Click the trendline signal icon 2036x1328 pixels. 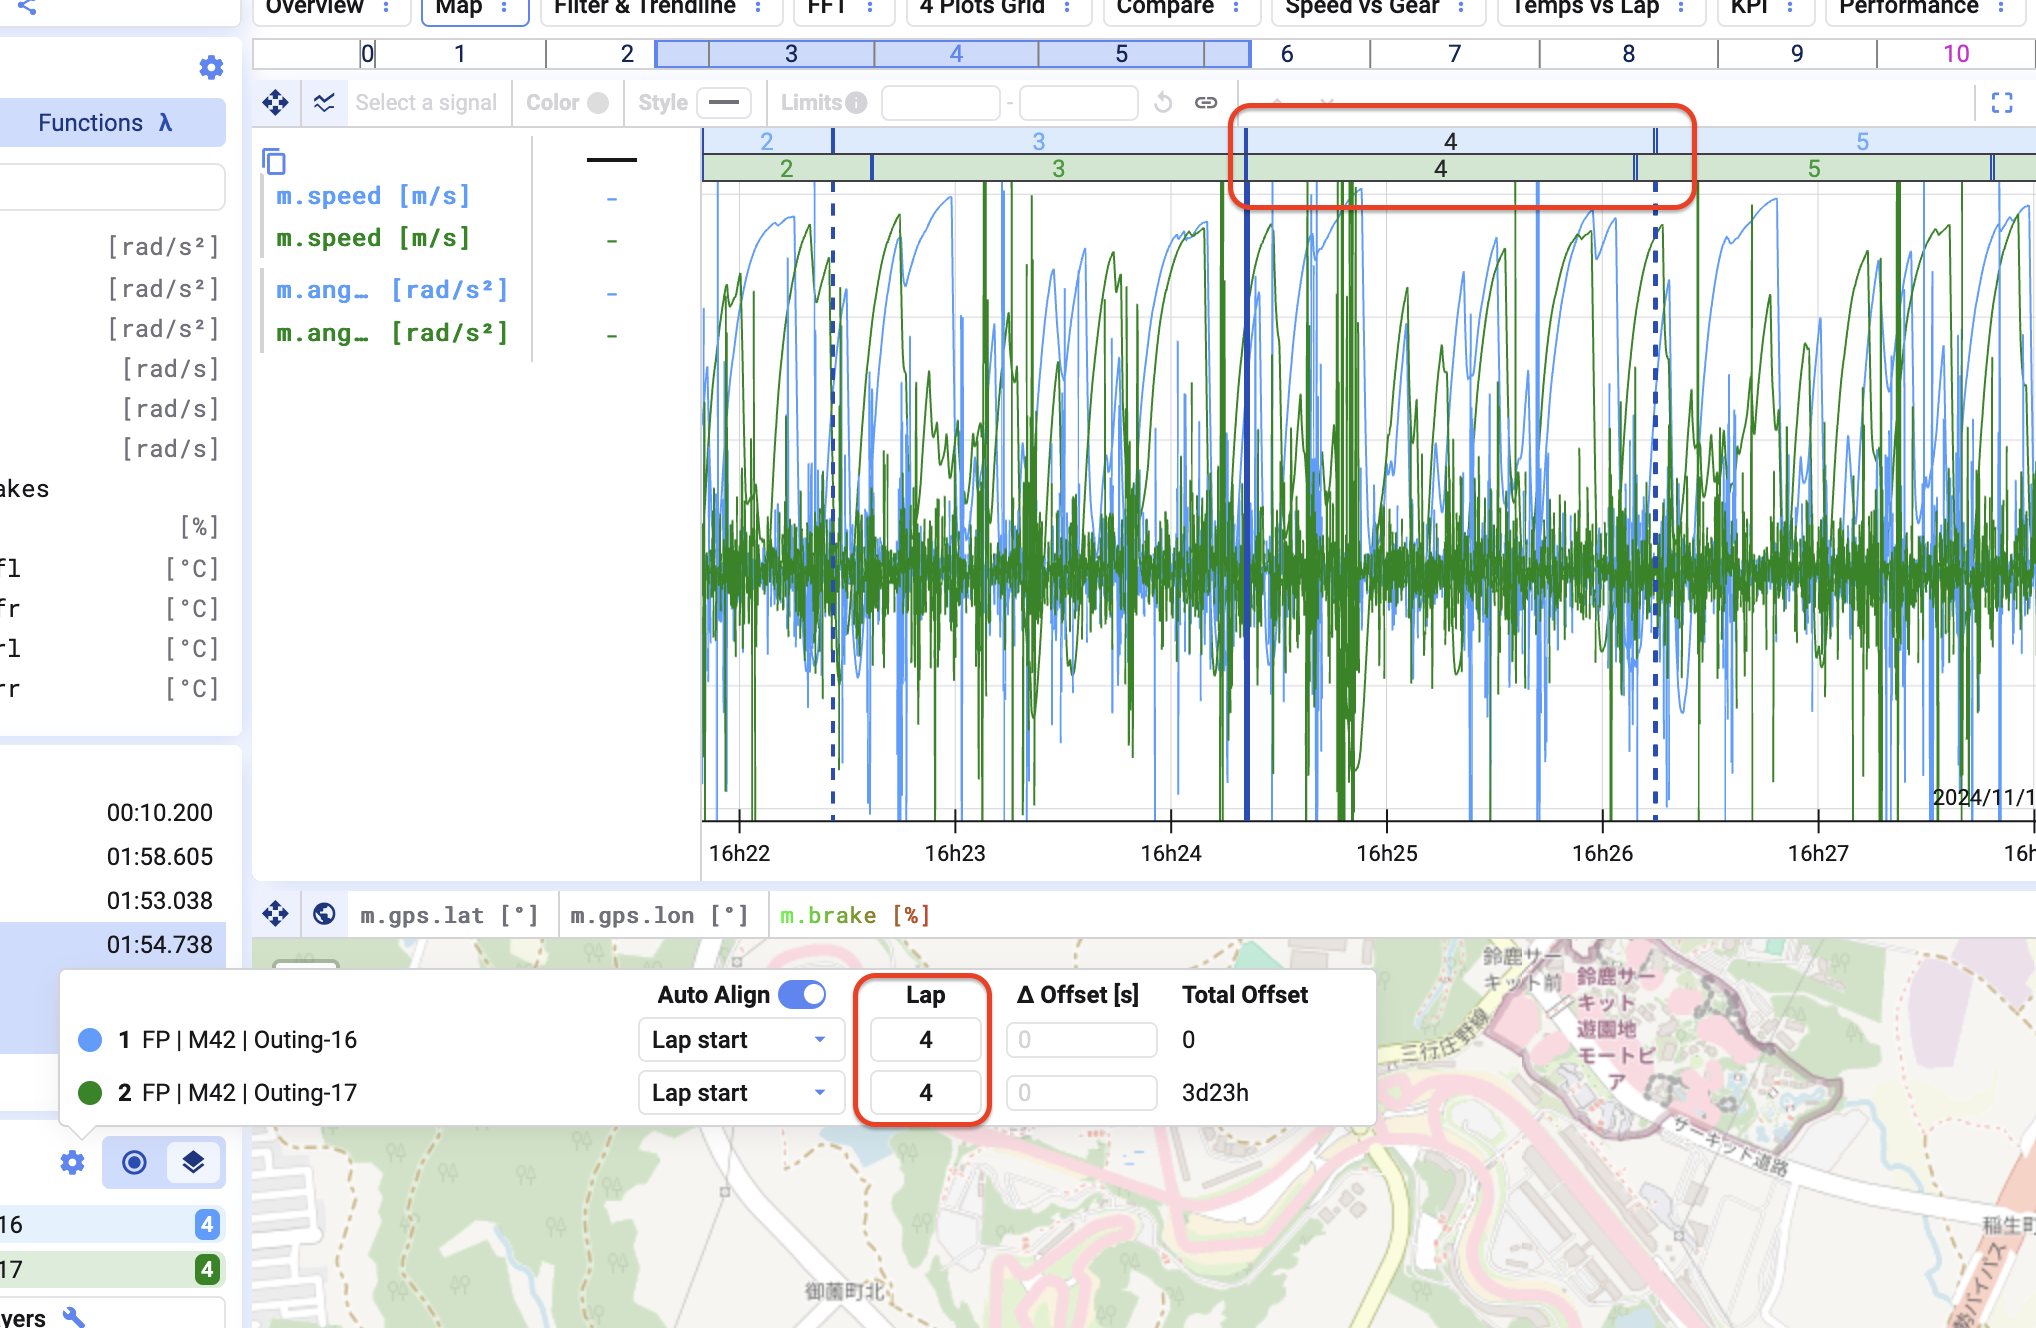coord(324,102)
